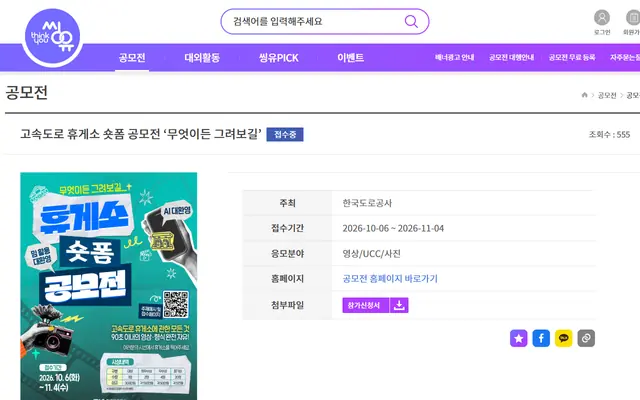The width and height of the screenshot is (640, 400).
Task: Click the 홈페이지 row label
Action: coord(287,279)
